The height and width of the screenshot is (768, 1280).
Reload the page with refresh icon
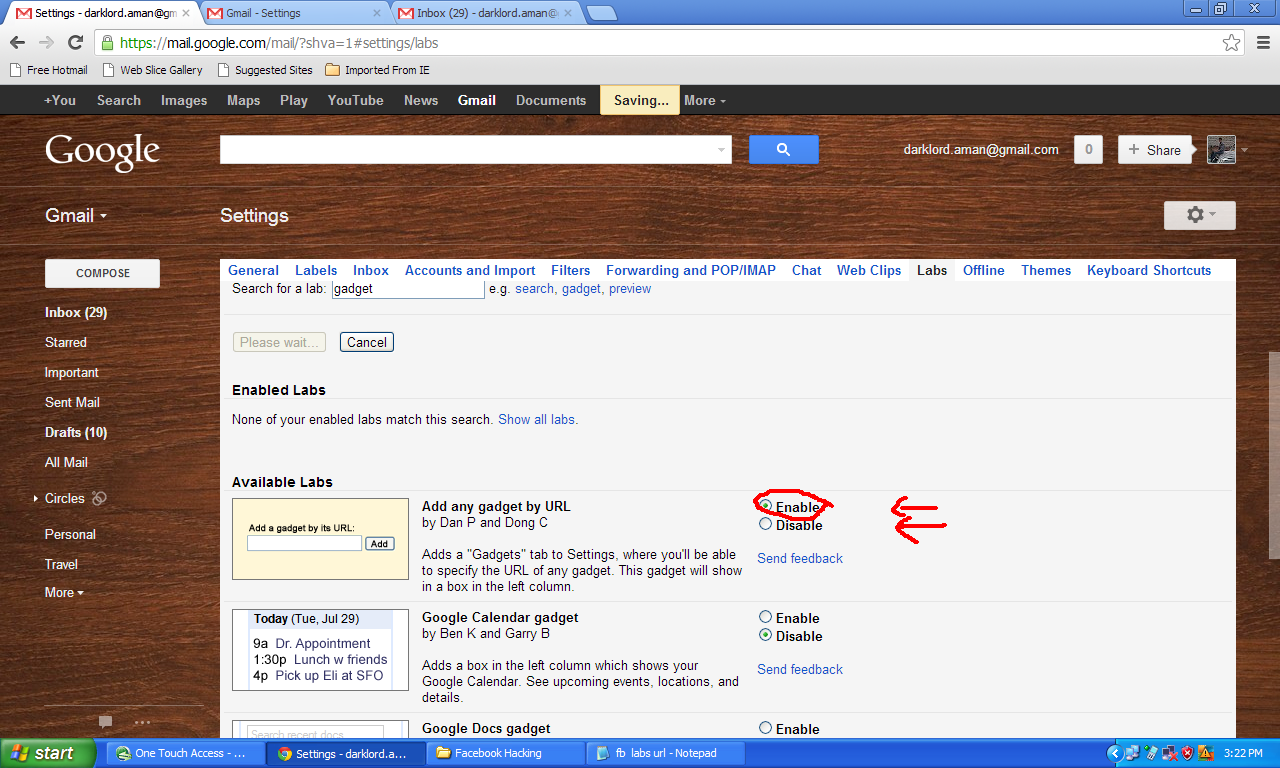tap(75, 42)
